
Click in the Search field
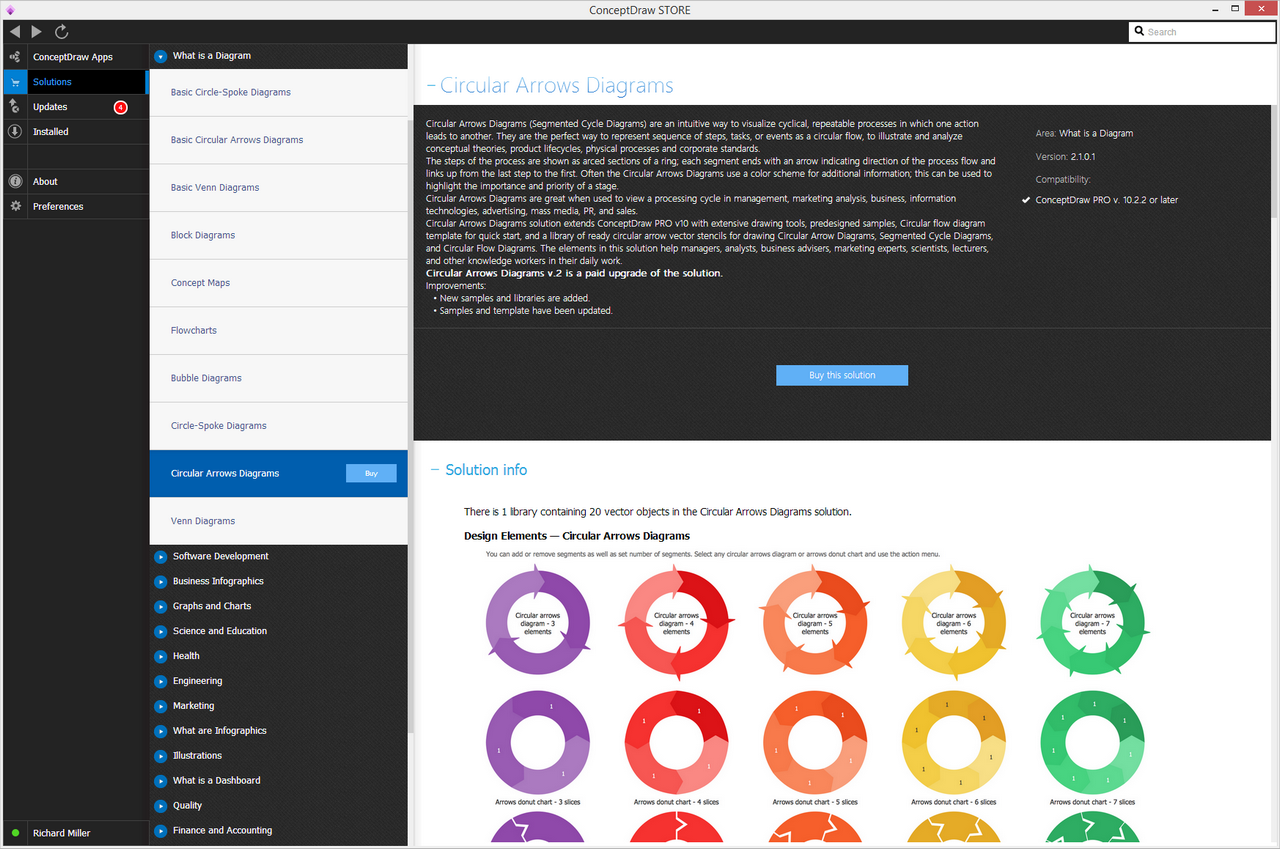(x=1202, y=32)
